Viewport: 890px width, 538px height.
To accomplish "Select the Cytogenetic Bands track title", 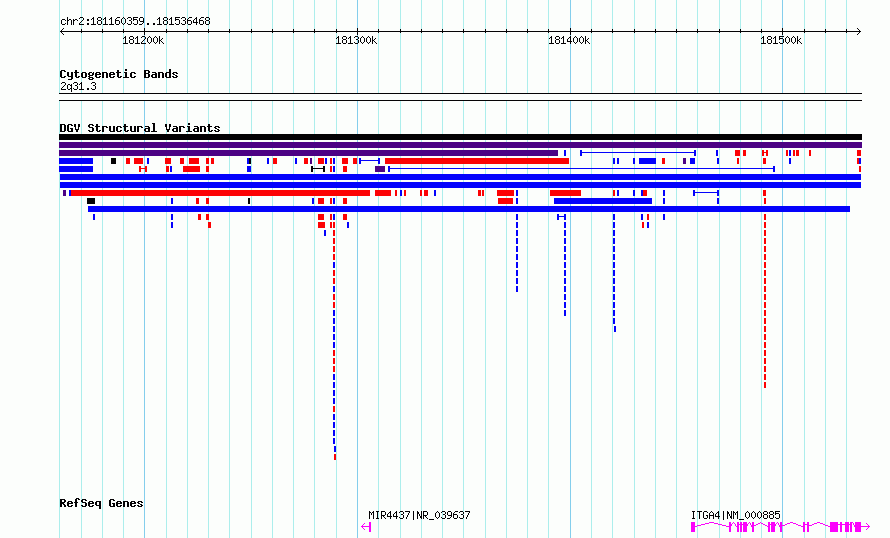I will [119, 74].
